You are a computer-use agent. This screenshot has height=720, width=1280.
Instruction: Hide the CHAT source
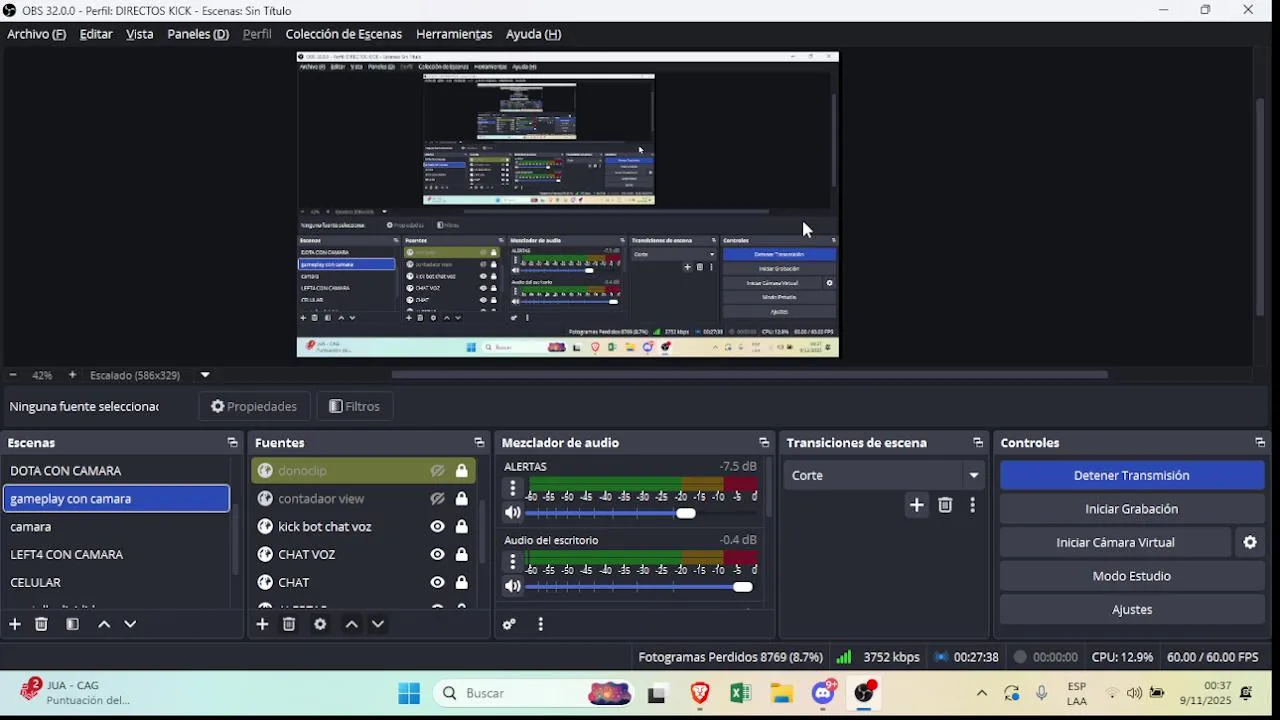438,582
